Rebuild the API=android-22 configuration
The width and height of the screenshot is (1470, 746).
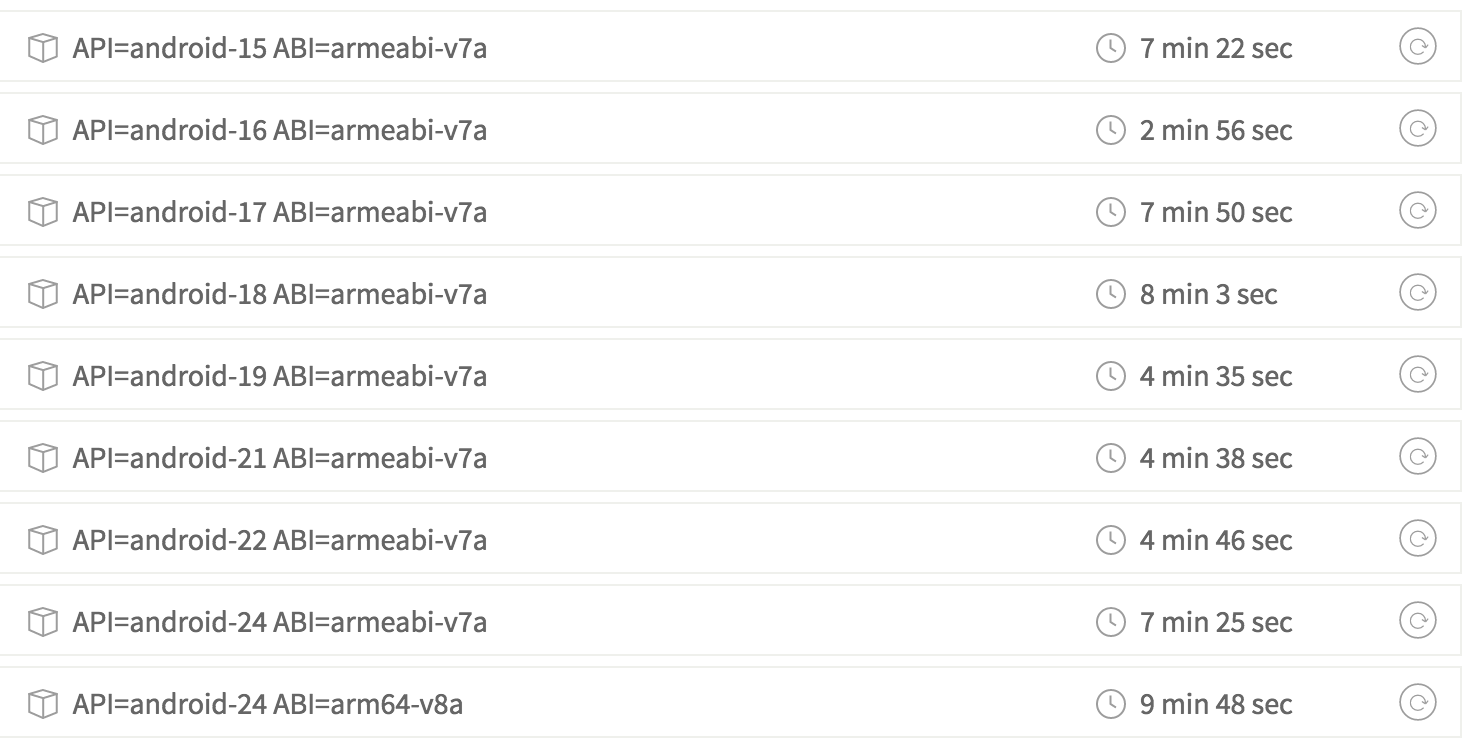[x=1419, y=539]
